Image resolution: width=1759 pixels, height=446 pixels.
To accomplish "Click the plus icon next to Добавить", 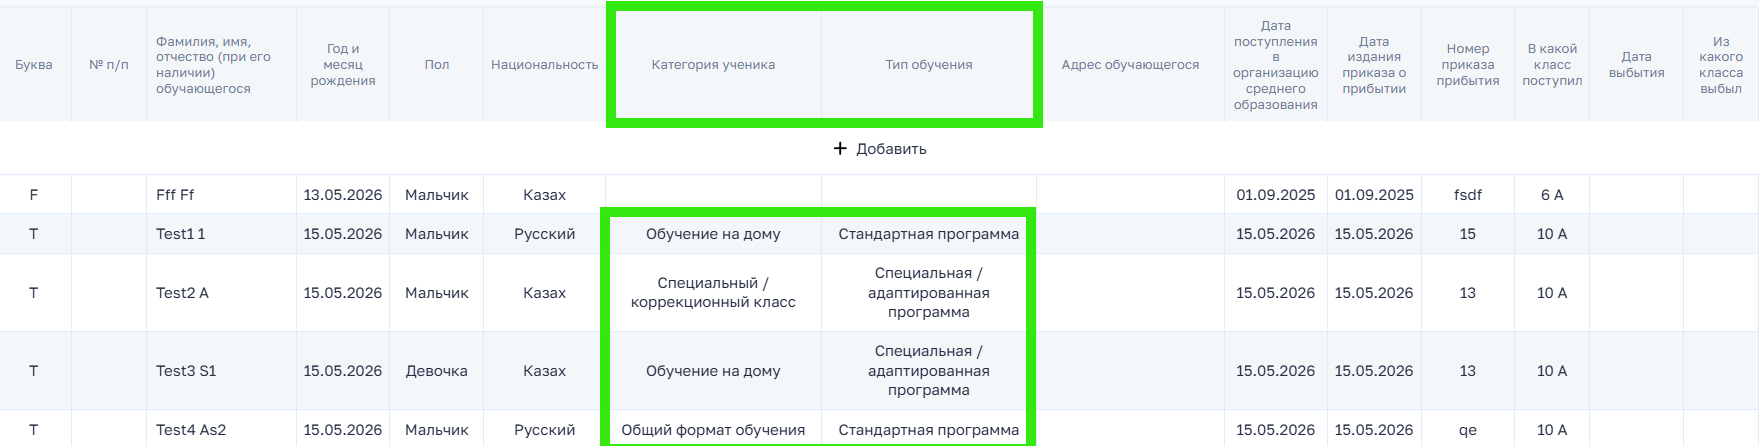I will click(x=840, y=149).
